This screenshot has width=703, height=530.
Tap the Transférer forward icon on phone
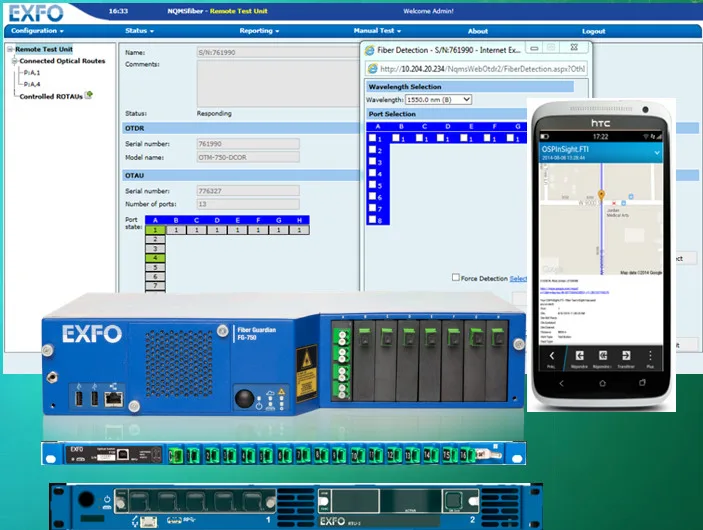pos(626,356)
